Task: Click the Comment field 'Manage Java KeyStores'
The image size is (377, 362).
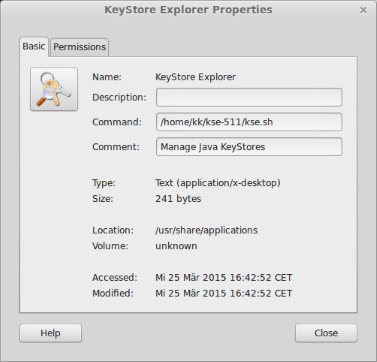Action: pos(249,147)
